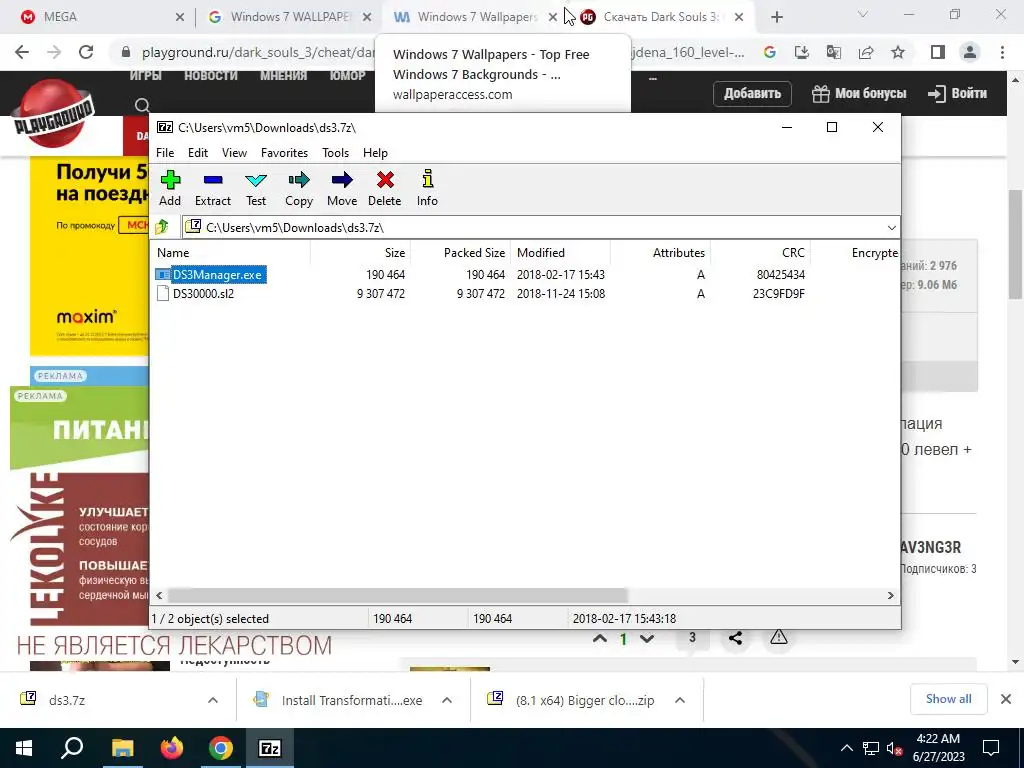Upvote the post with the up chevron

(600, 639)
